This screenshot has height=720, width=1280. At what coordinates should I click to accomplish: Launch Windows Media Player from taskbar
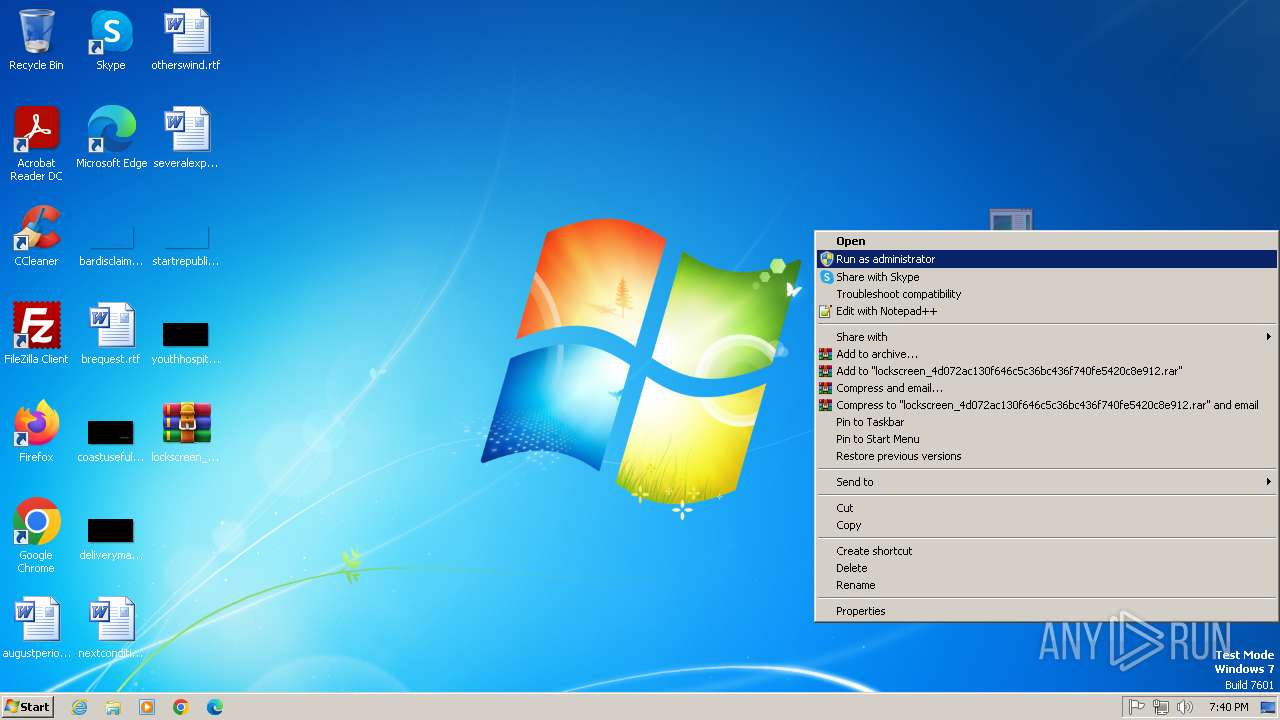pos(147,707)
